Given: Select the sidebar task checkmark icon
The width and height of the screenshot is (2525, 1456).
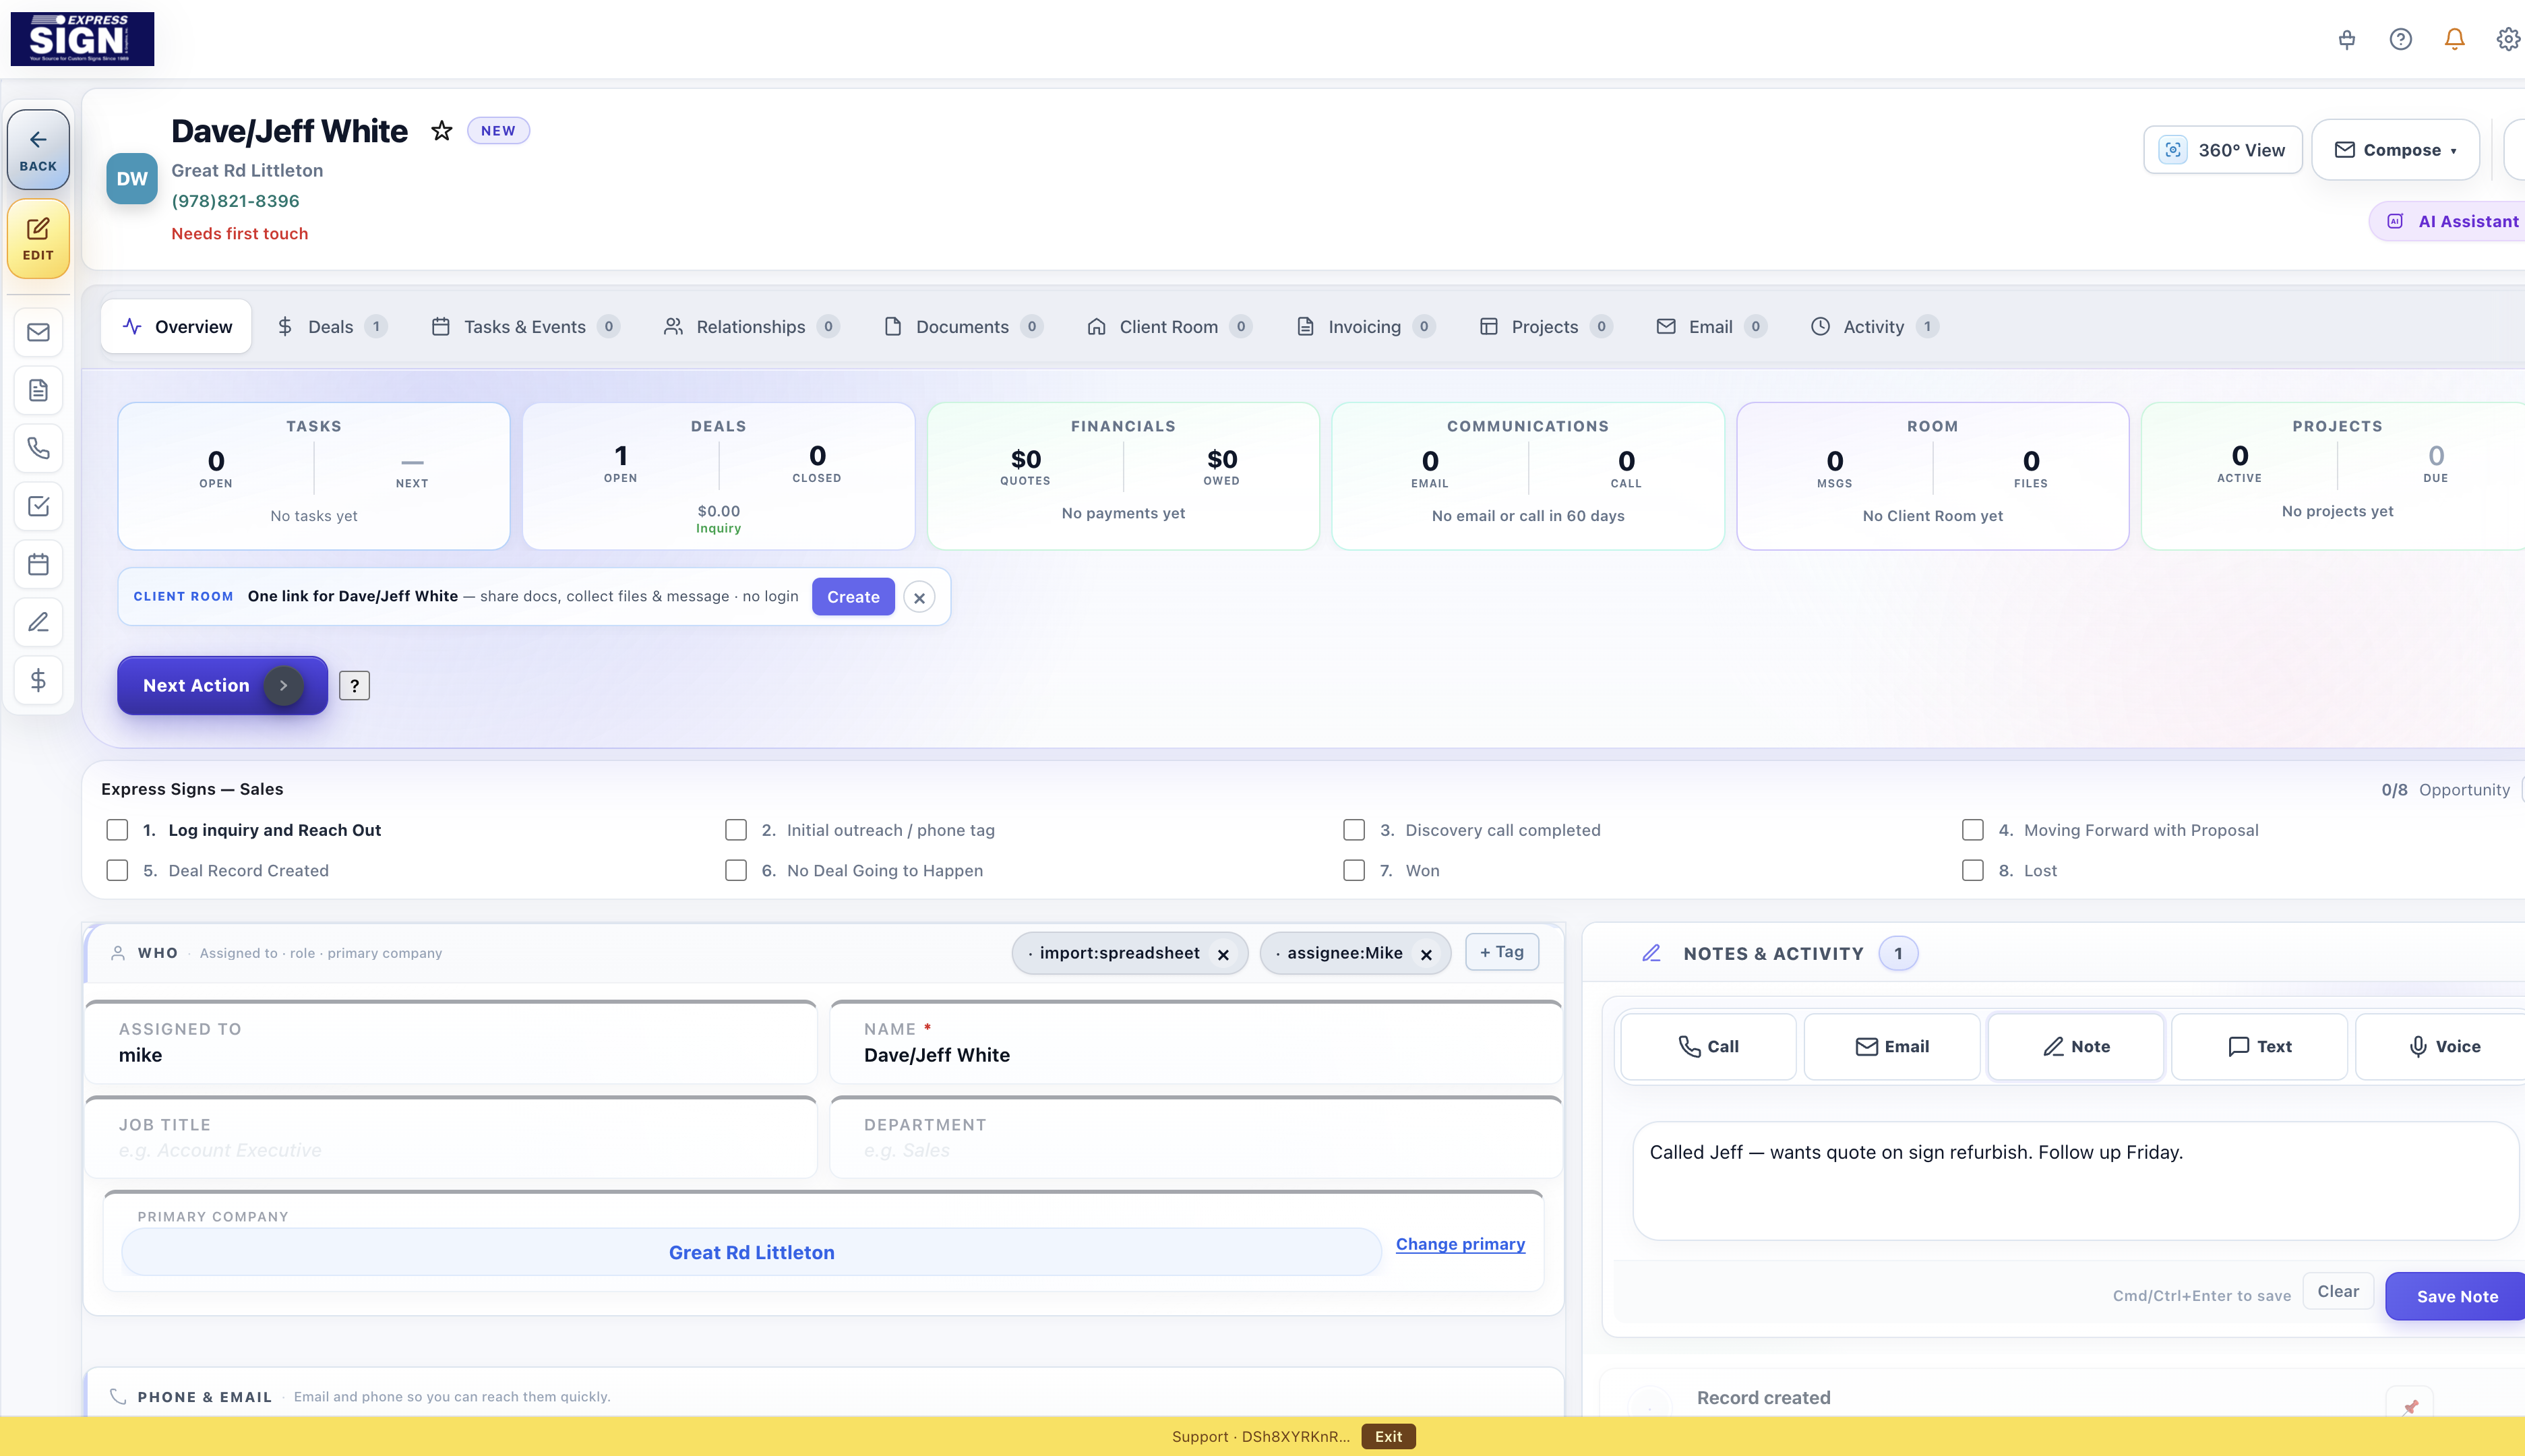Looking at the screenshot, I should 38,506.
